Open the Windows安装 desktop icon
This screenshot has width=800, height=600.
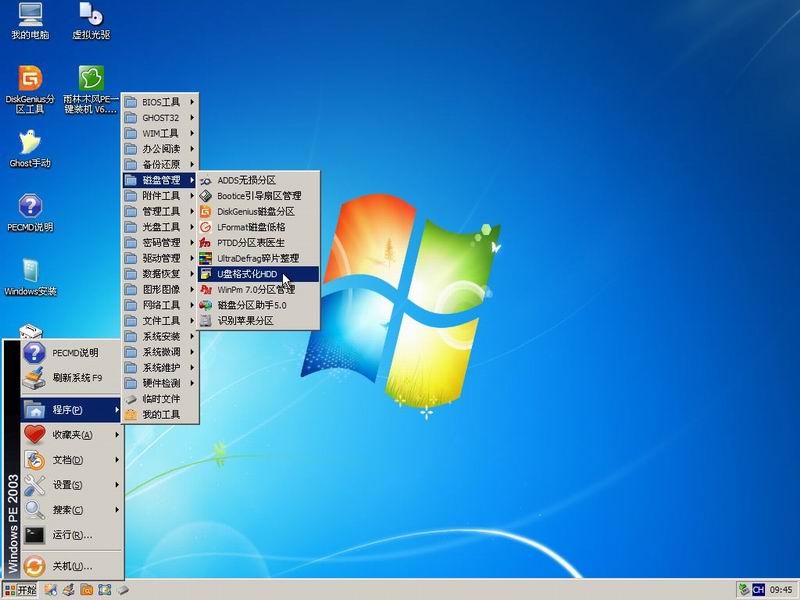coord(30,271)
